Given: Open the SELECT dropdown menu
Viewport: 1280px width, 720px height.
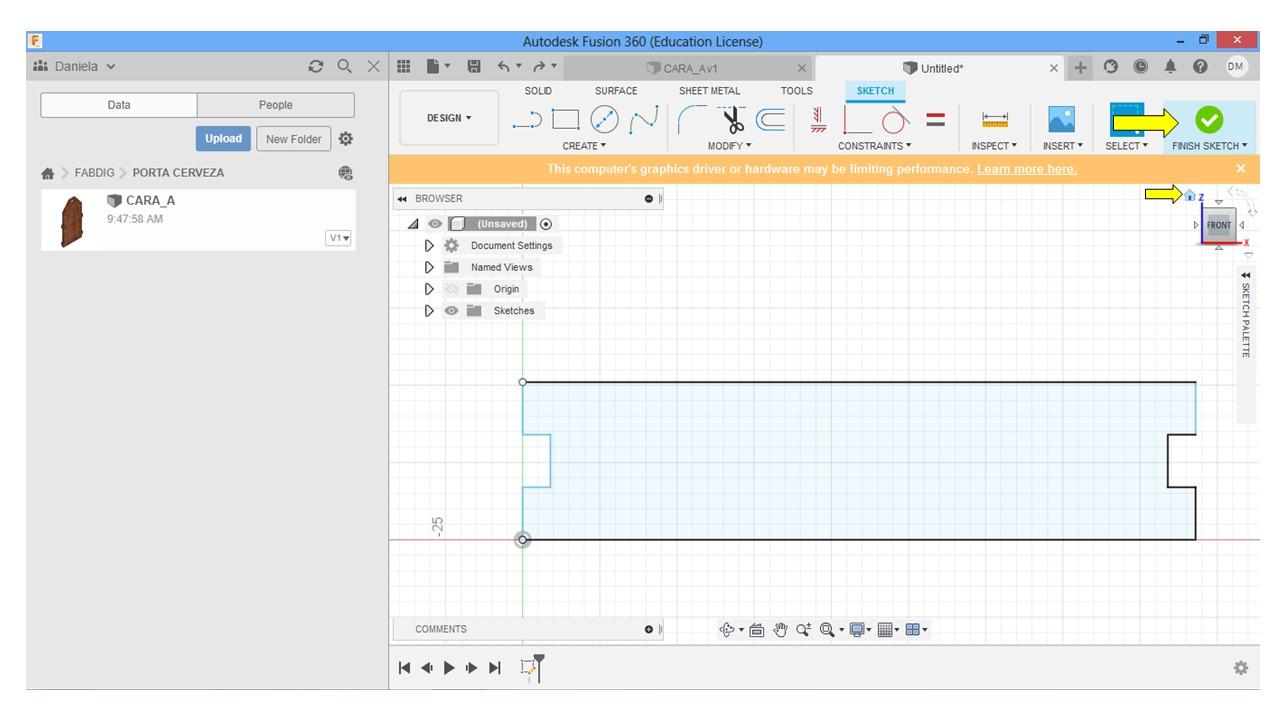Looking at the screenshot, I should pos(1127,146).
